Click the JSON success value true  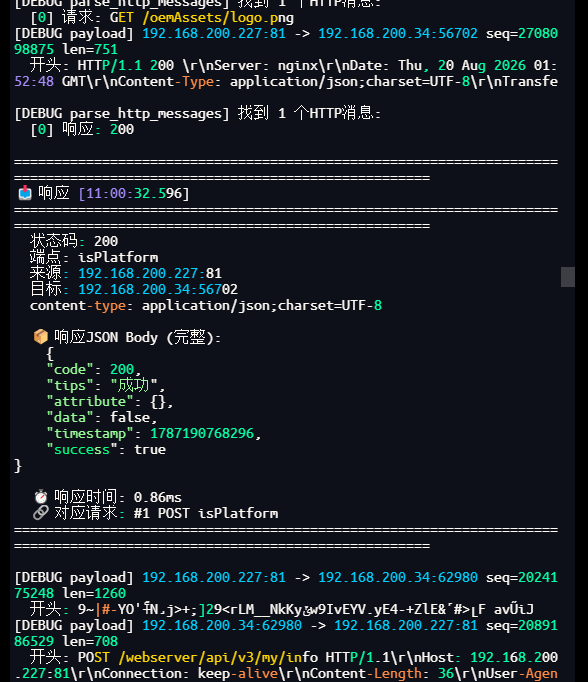[x=150, y=450]
